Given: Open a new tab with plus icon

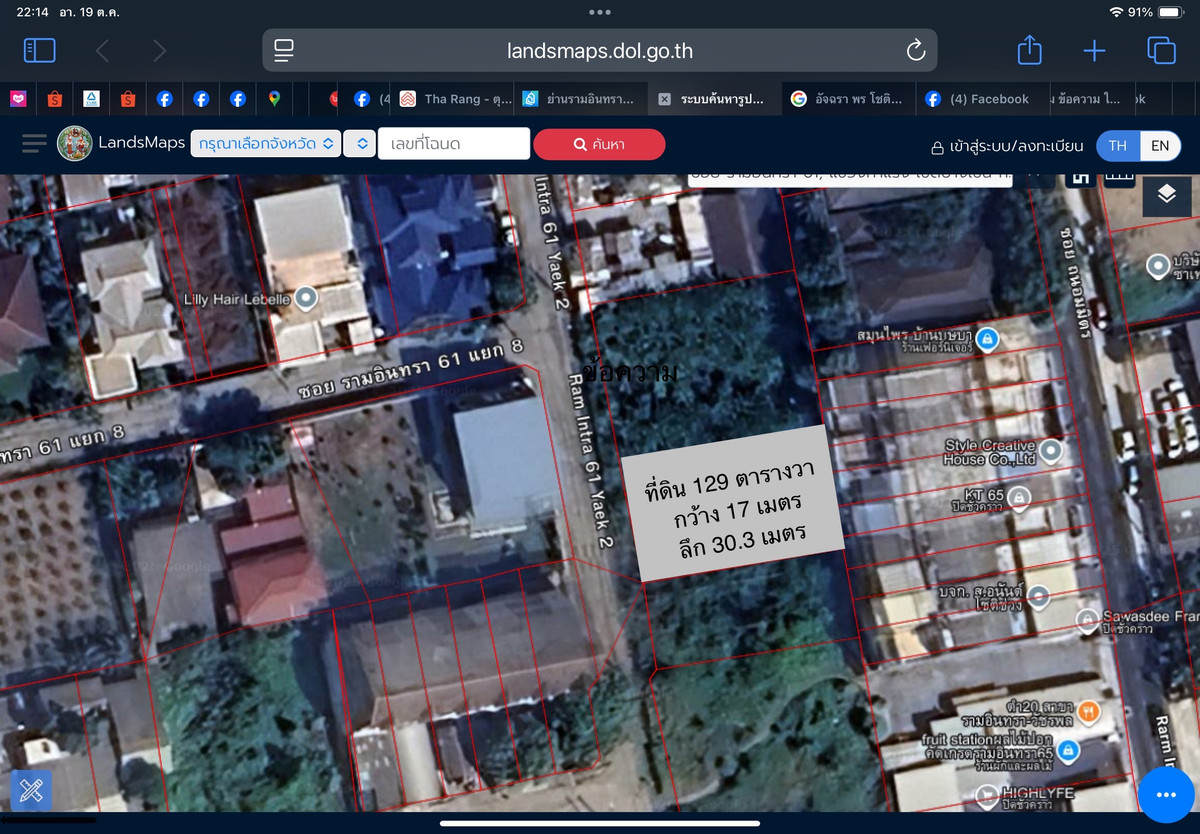Looking at the screenshot, I should pyautogui.click(x=1094, y=50).
